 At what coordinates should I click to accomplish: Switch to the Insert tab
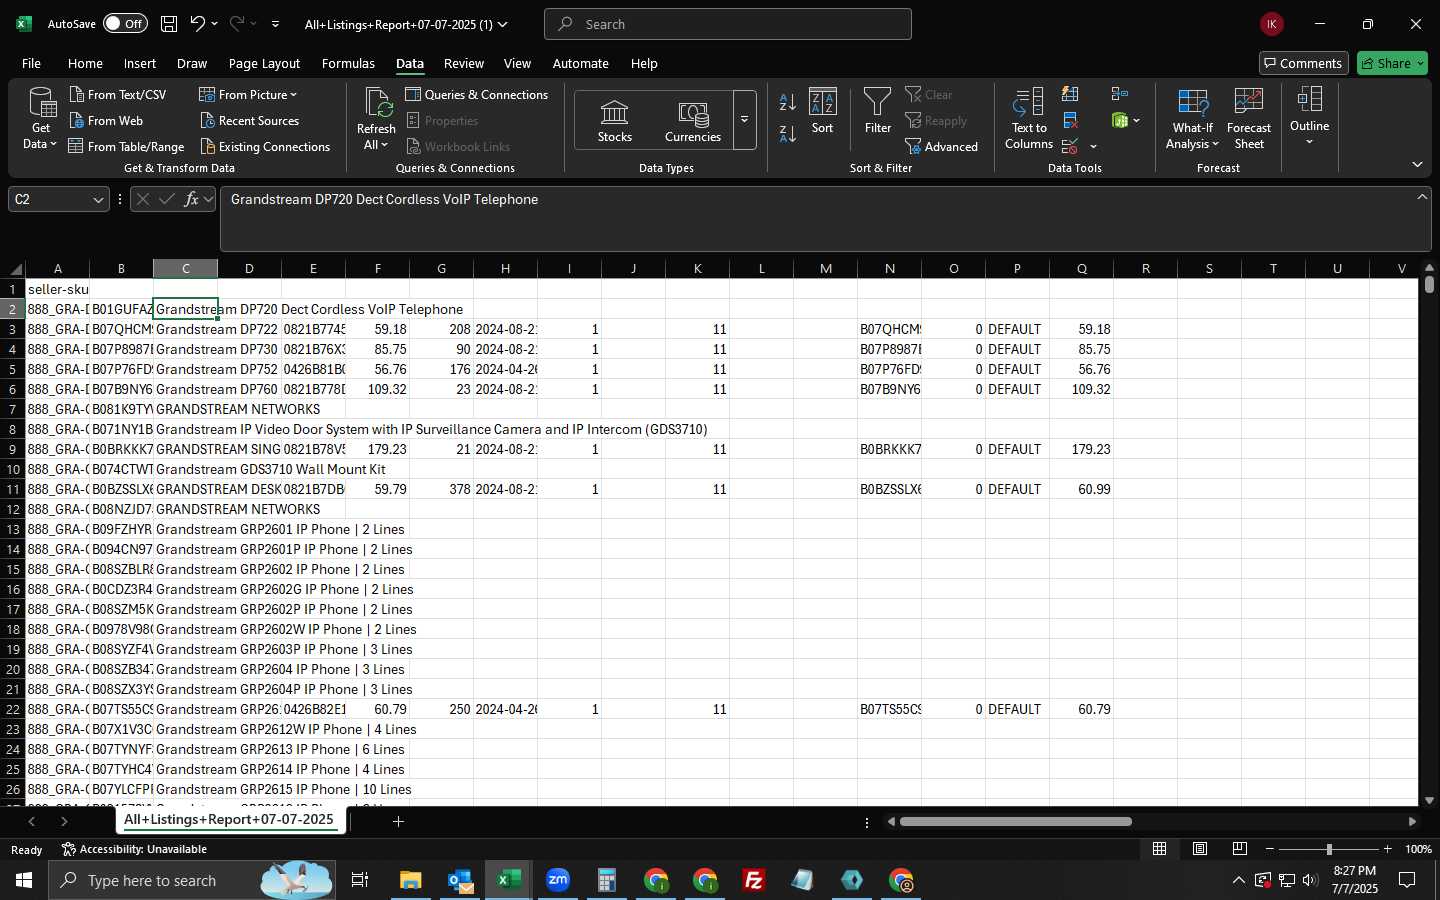(139, 63)
